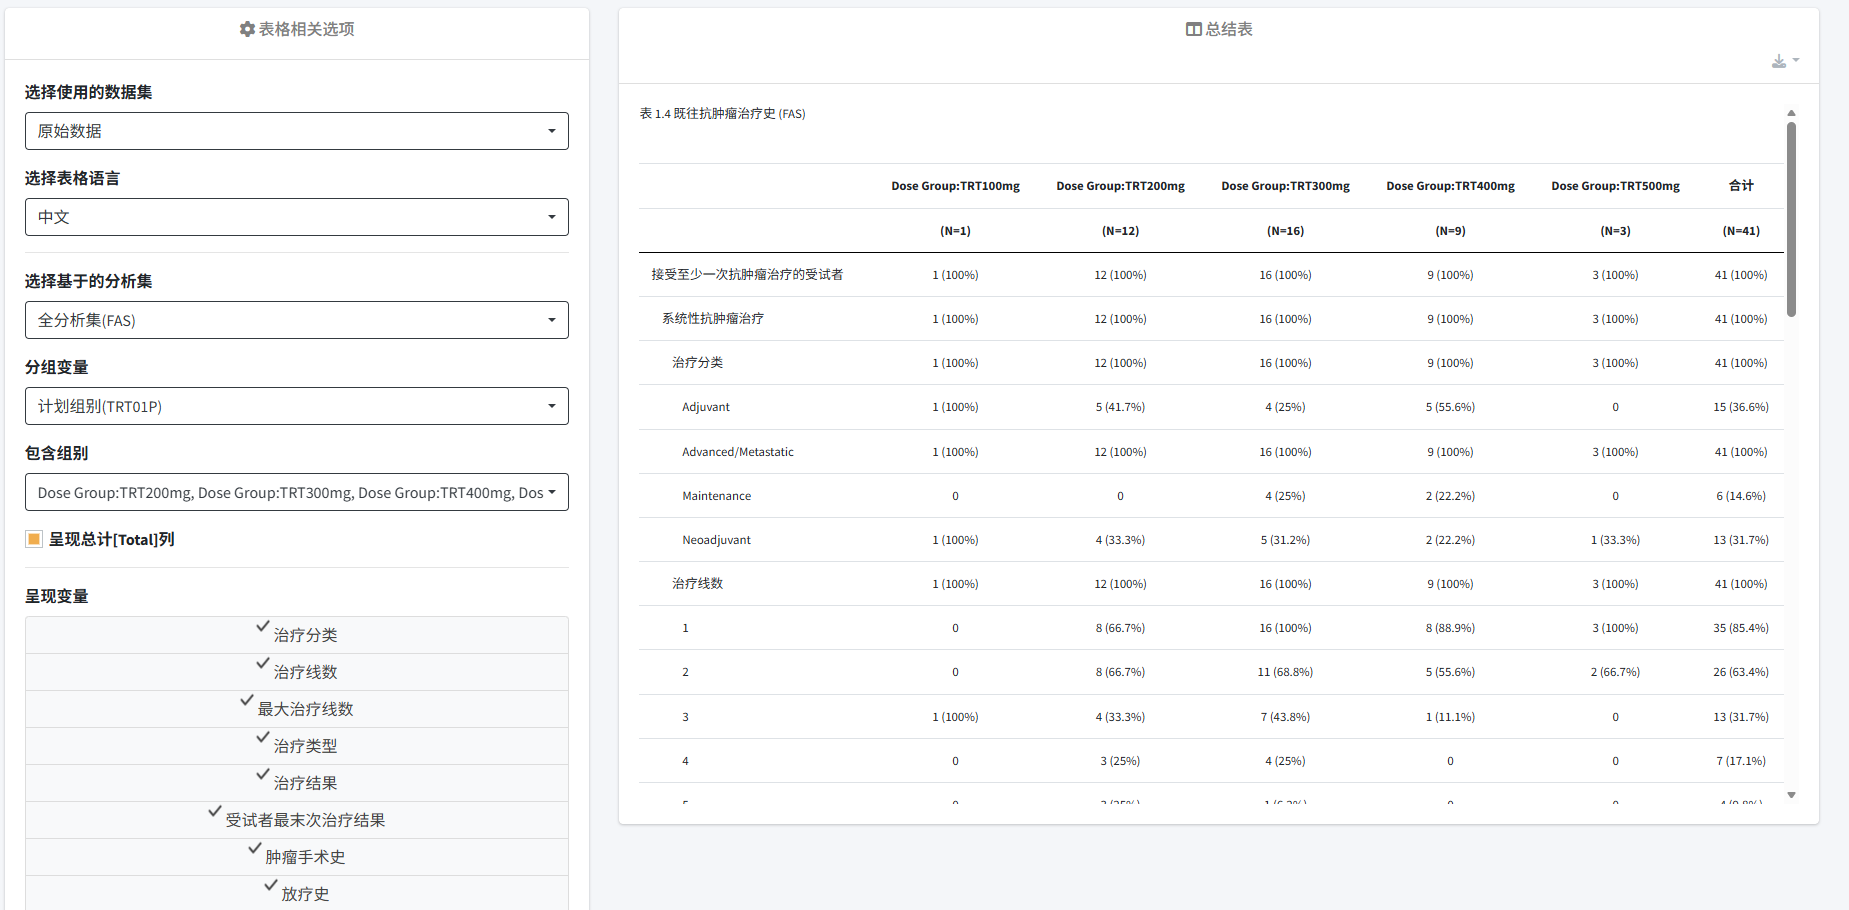Click the Advanced/Metastatic row label

737,452
